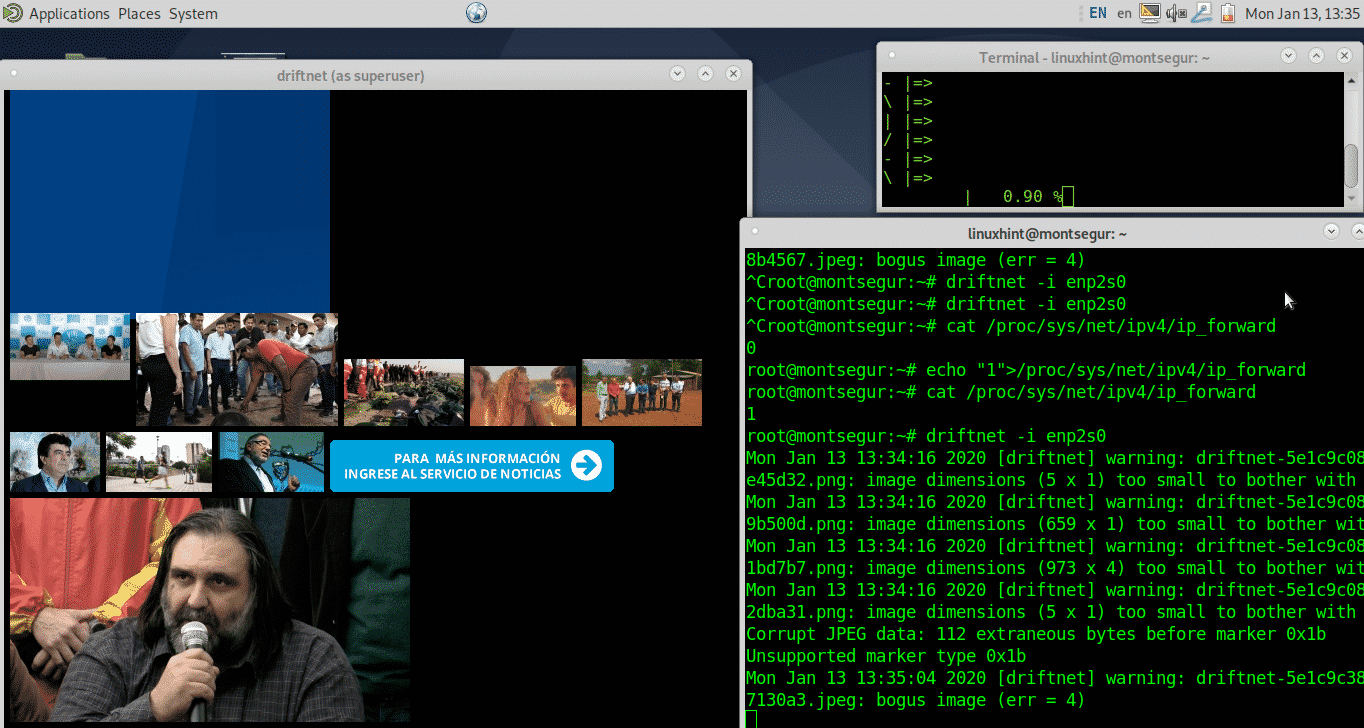Open the display monitor tray icon
Screen dimensions: 1364x728
[x=1150, y=13]
